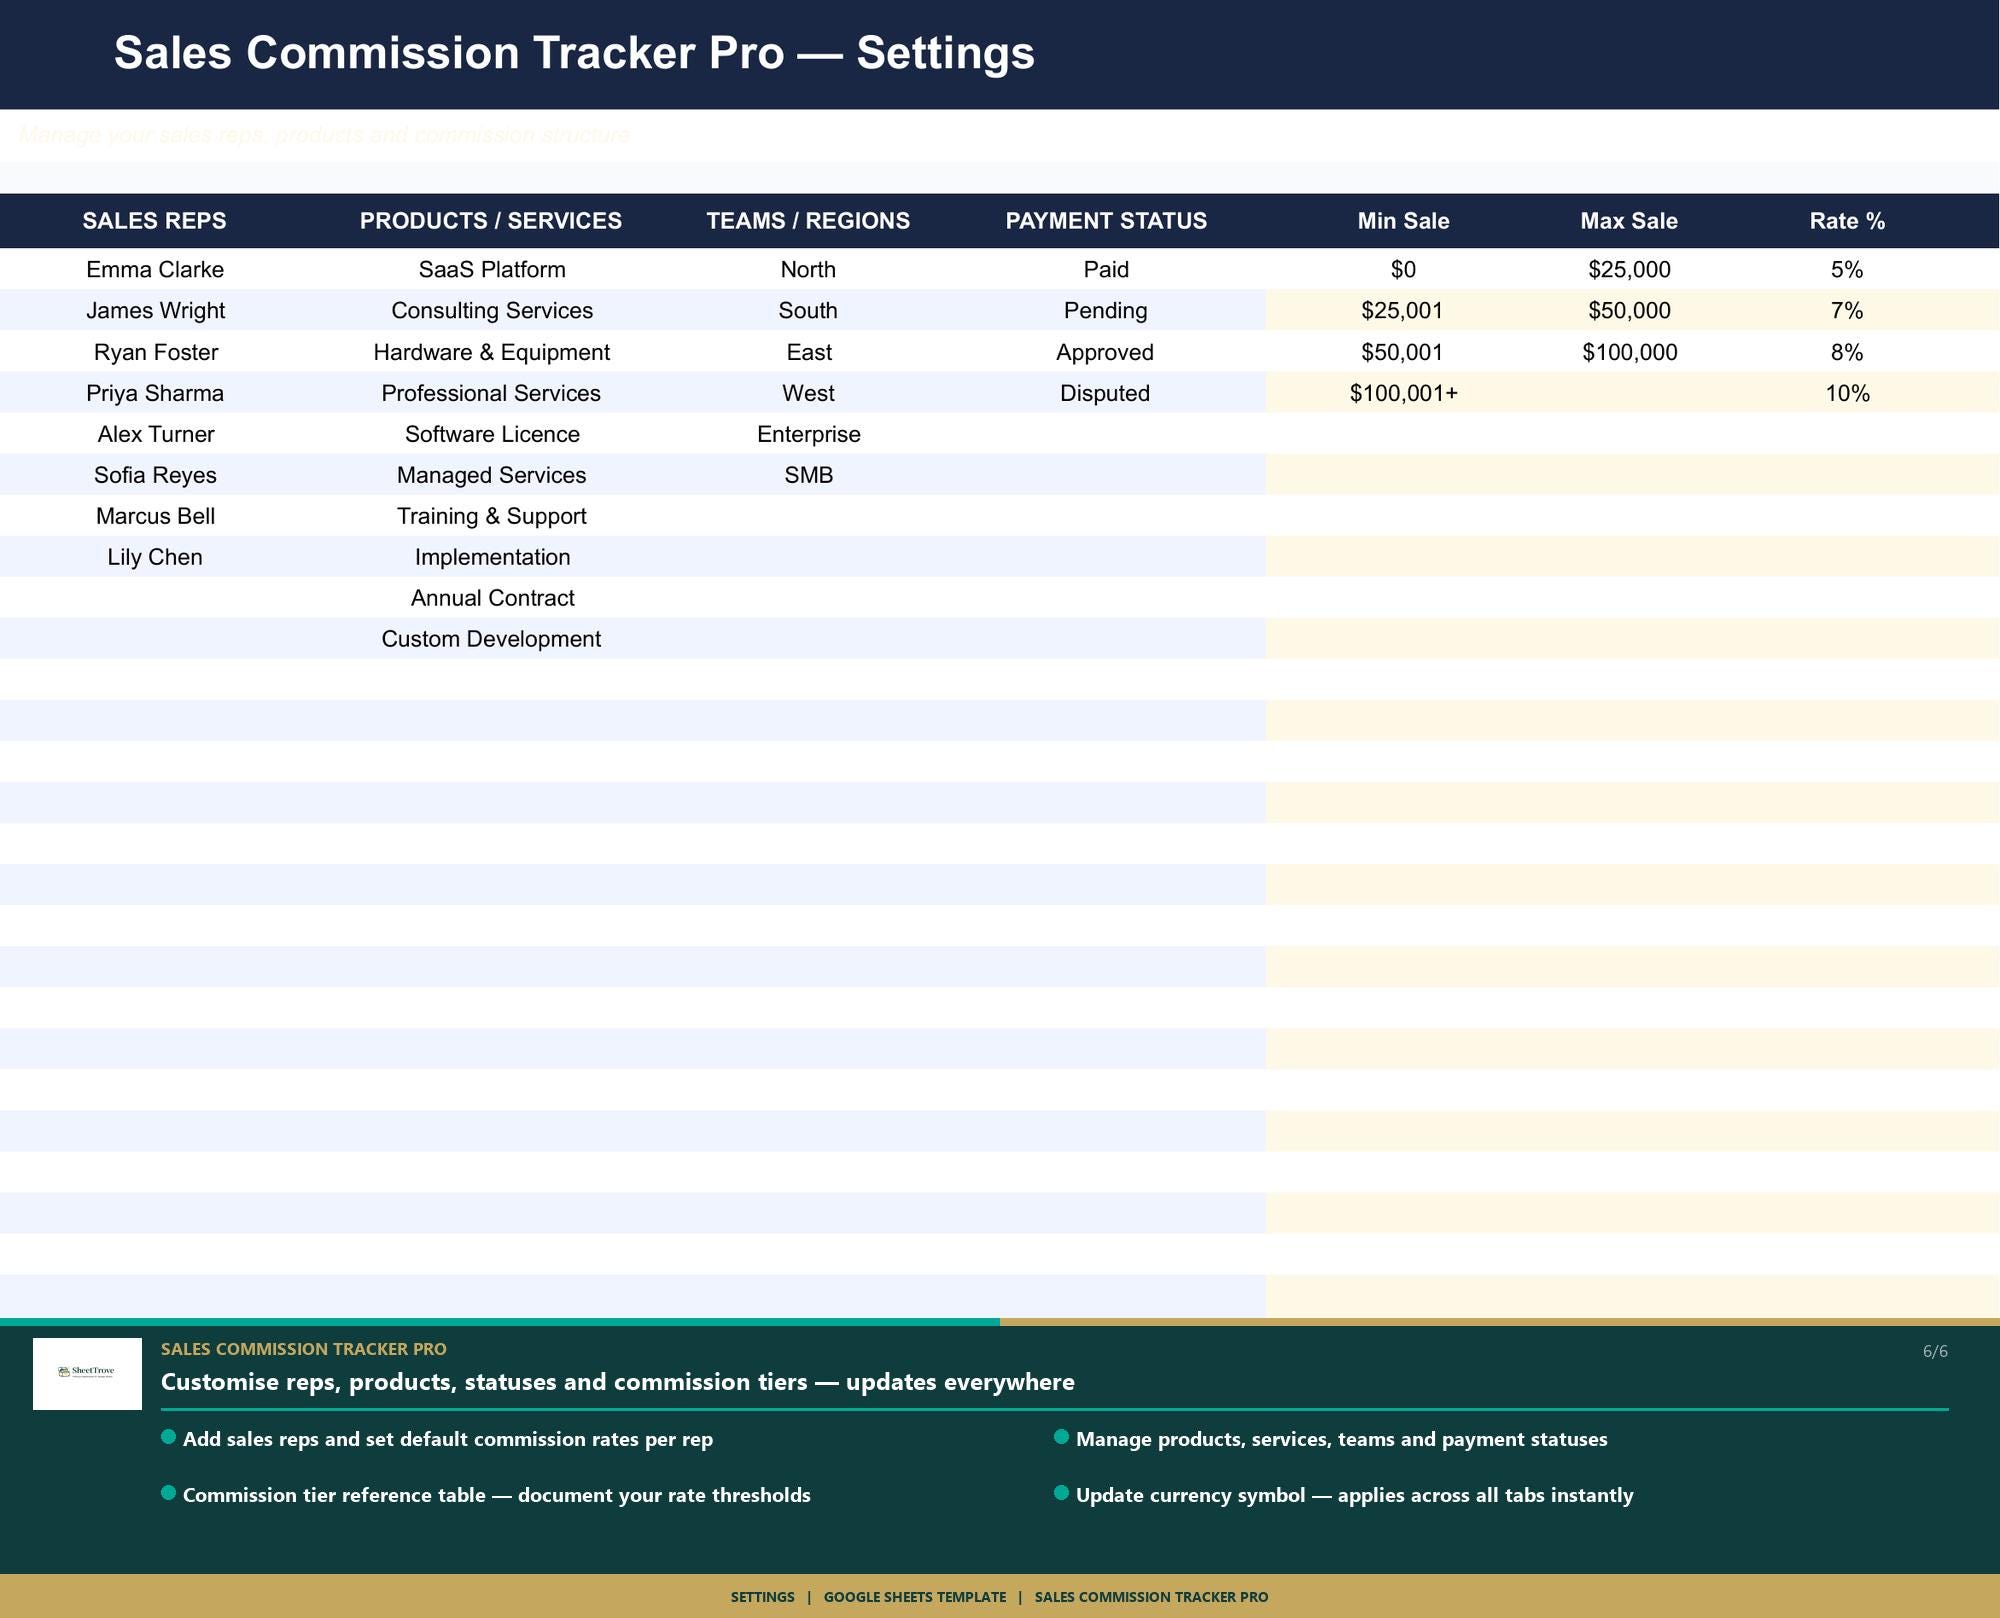2000x1618 pixels.
Task: Click the SheetTrove logo thumbnail
Action: (x=87, y=1373)
